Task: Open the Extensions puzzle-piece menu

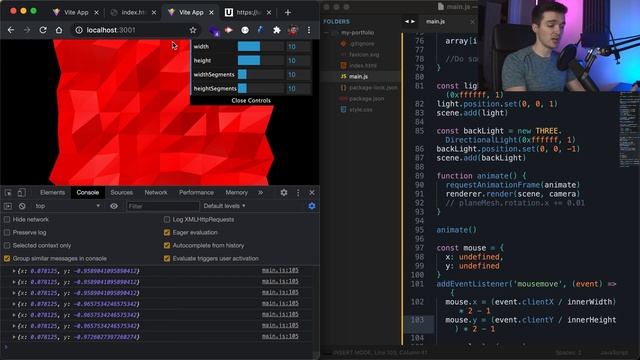Action: click(277, 30)
